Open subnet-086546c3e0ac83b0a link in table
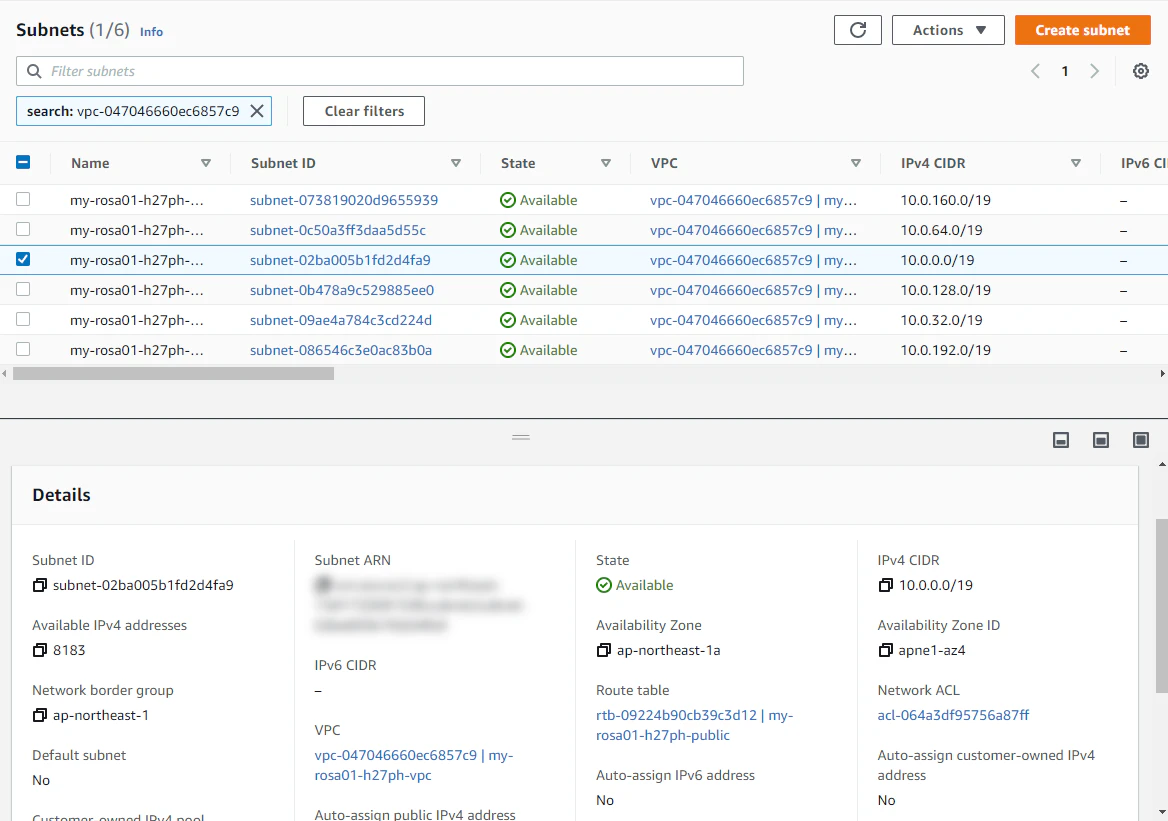The image size is (1168, 821). (340, 350)
